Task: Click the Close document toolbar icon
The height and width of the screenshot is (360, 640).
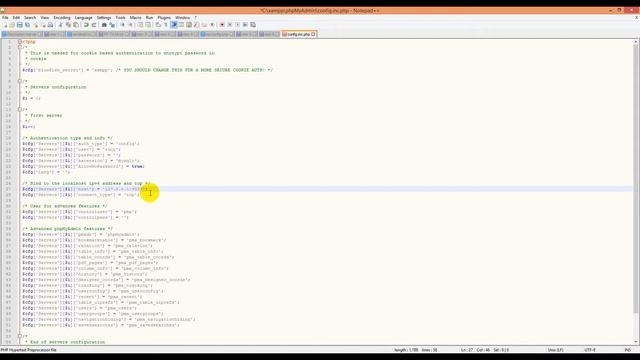Action: coord(36,25)
